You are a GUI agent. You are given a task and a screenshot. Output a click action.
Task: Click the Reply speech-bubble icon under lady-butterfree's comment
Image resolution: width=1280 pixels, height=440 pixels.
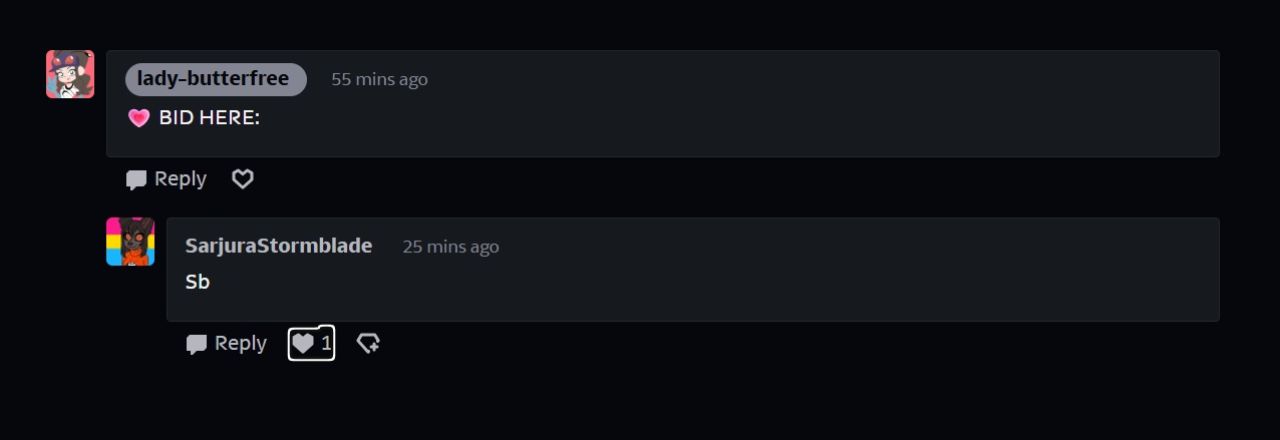tap(136, 180)
